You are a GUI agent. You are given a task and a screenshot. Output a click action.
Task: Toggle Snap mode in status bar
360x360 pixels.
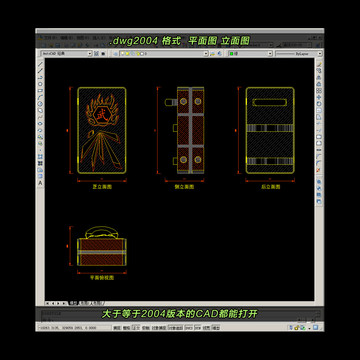point(117,328)
